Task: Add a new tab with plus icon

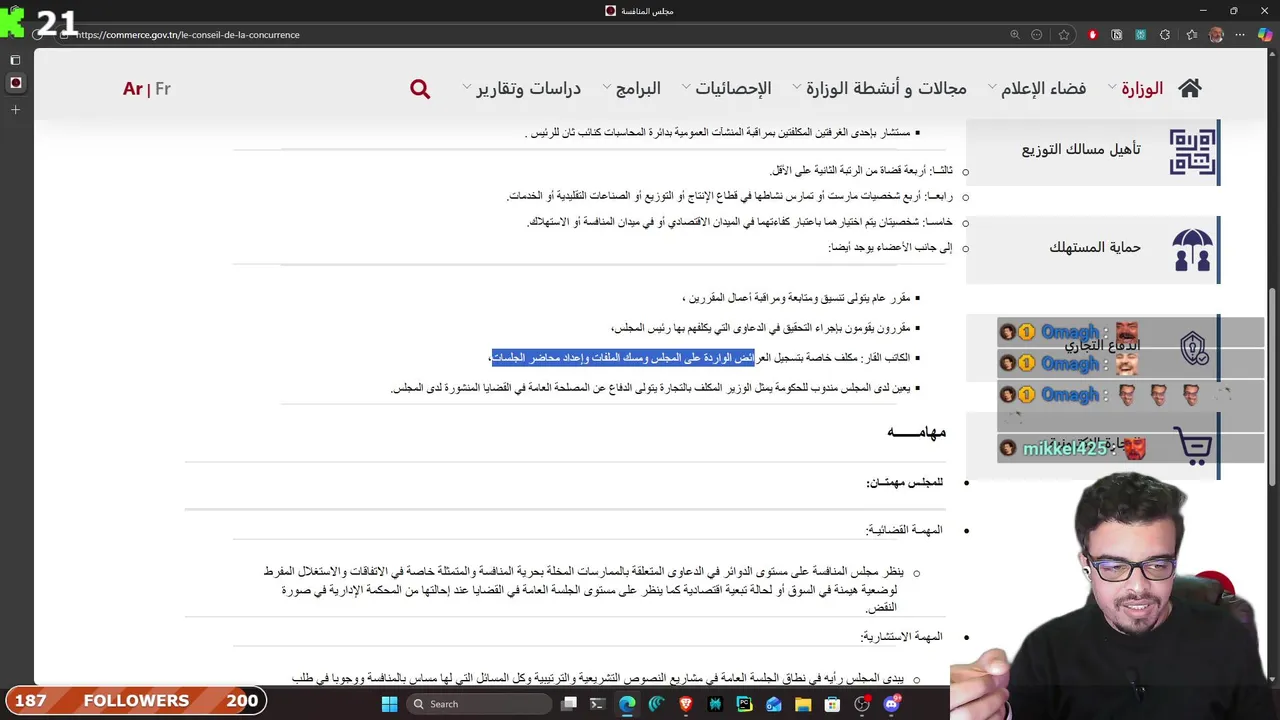Action: pyautogui.click(x=15, y=109)
